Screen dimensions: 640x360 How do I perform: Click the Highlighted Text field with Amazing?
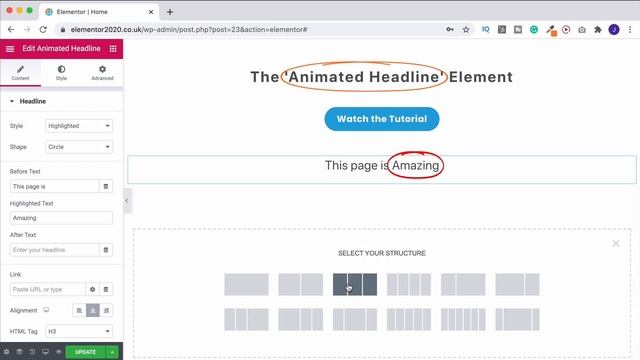click(61, 218)
